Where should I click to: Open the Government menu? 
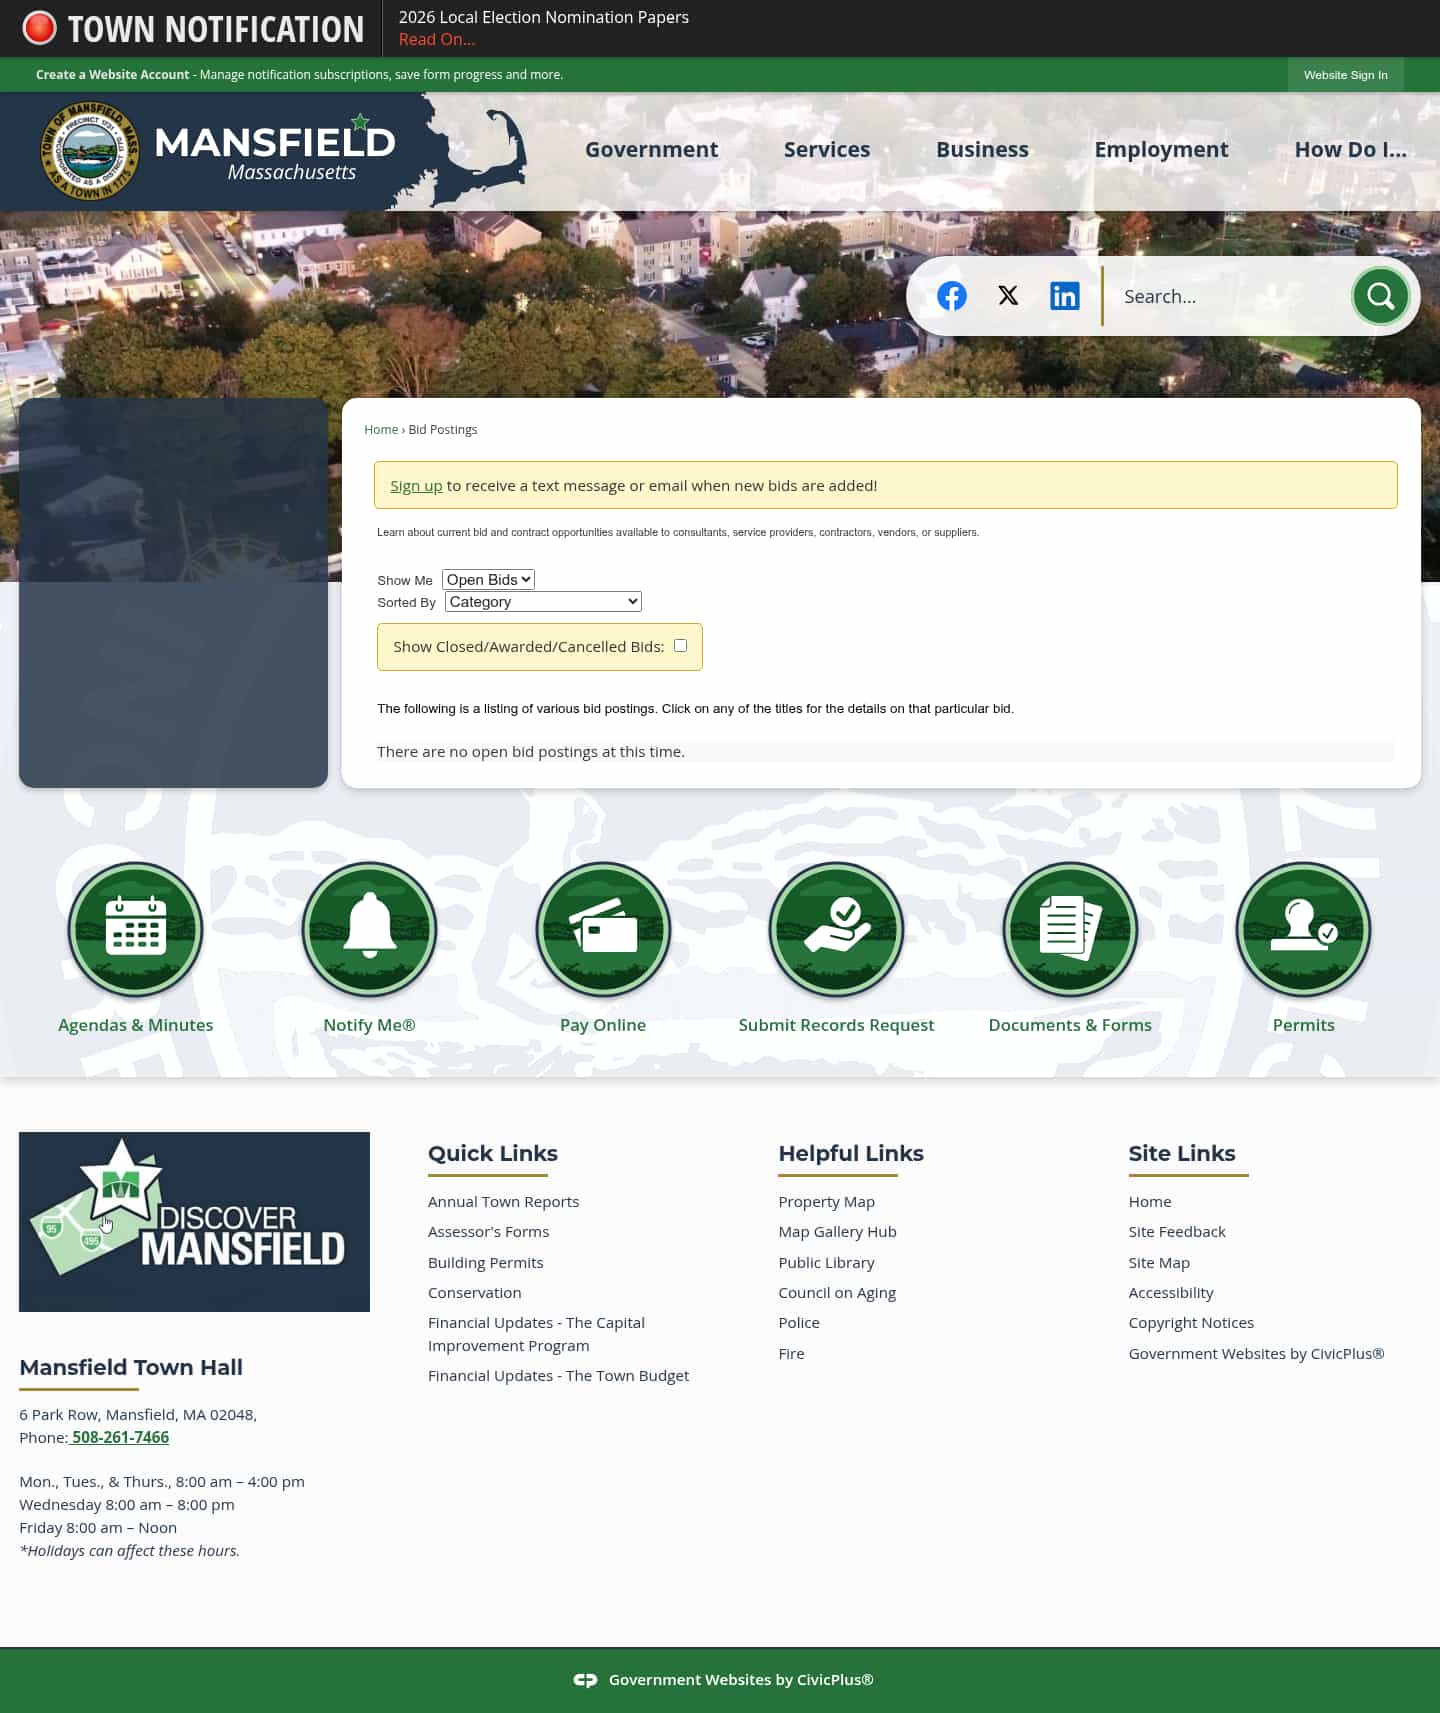(x=651, y=150)
